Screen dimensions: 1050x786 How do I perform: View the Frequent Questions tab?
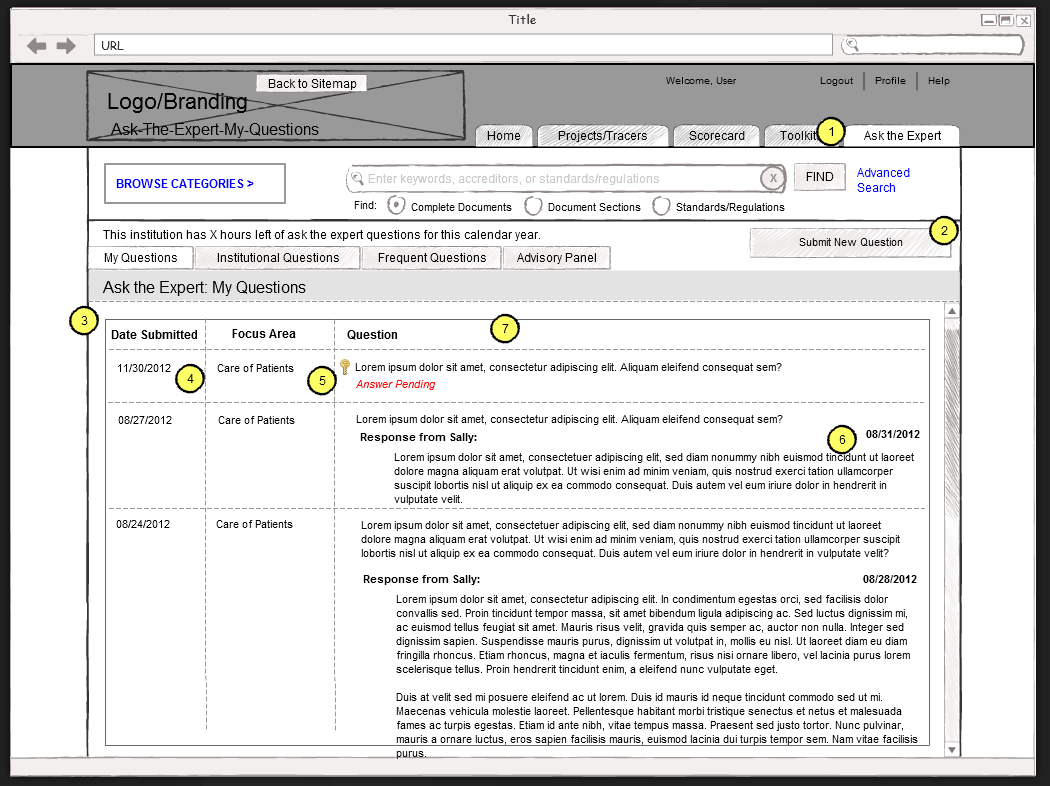432,258
